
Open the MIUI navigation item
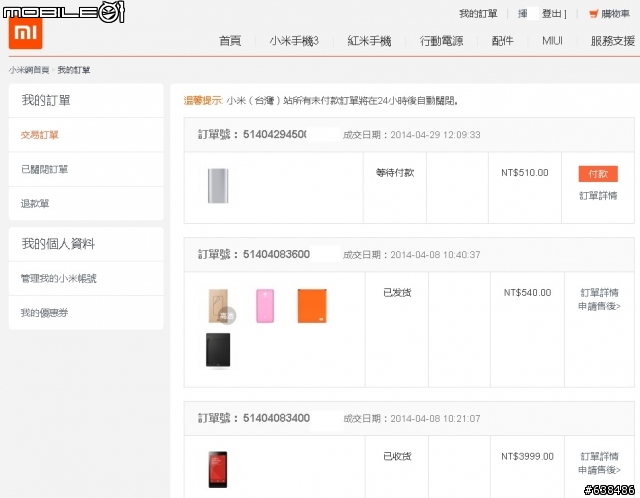[x=552, y=41]
